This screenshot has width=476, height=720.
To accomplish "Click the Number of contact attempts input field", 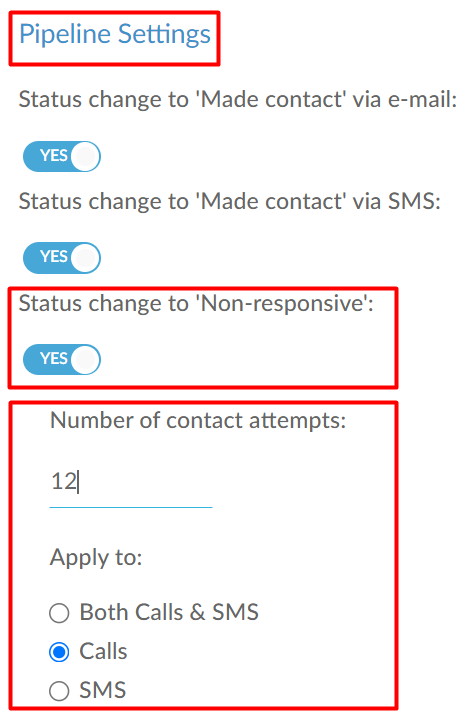I will [x=131, y=482].
